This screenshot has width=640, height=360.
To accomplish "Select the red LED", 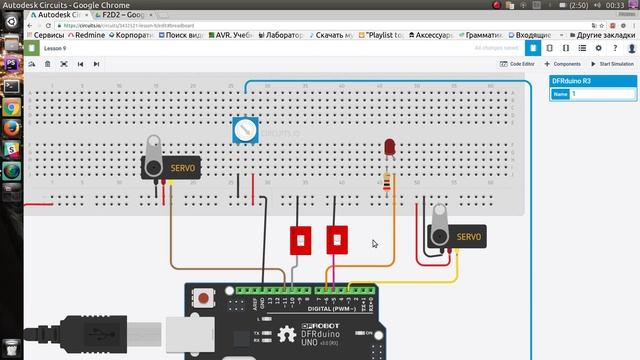I will point(389,148).
